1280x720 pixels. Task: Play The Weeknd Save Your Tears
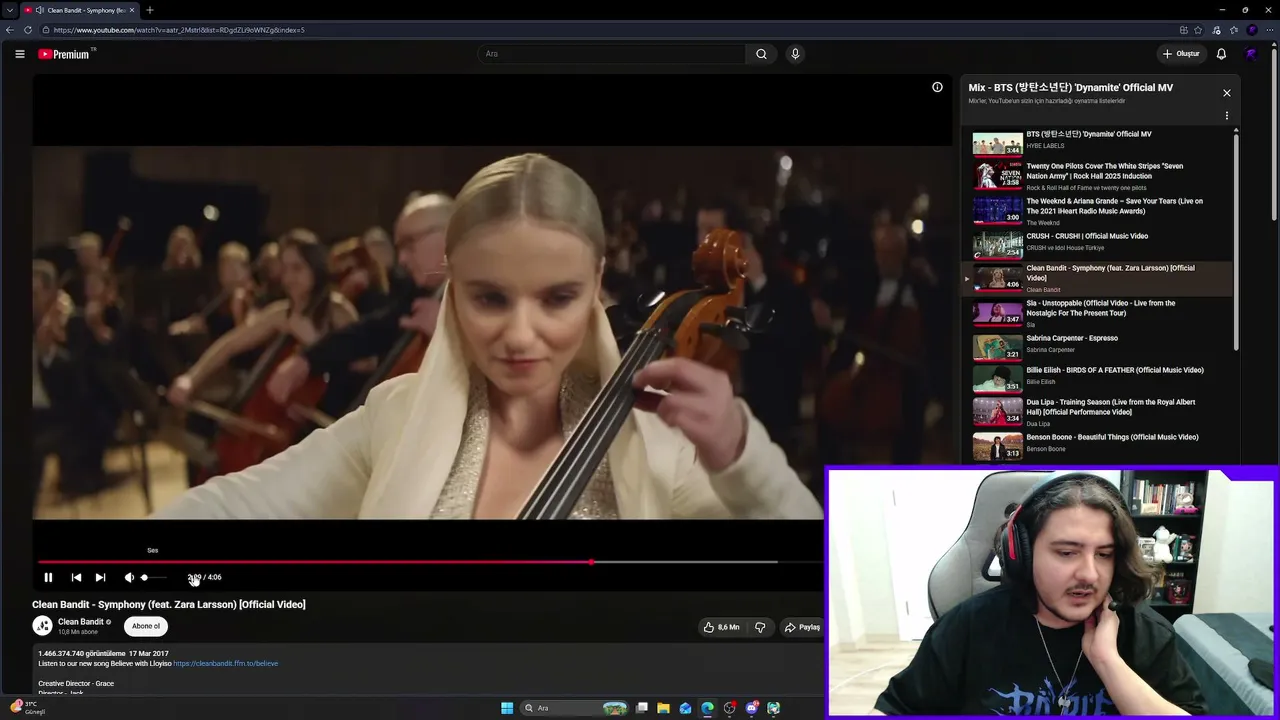click(x=1097, y=211)
